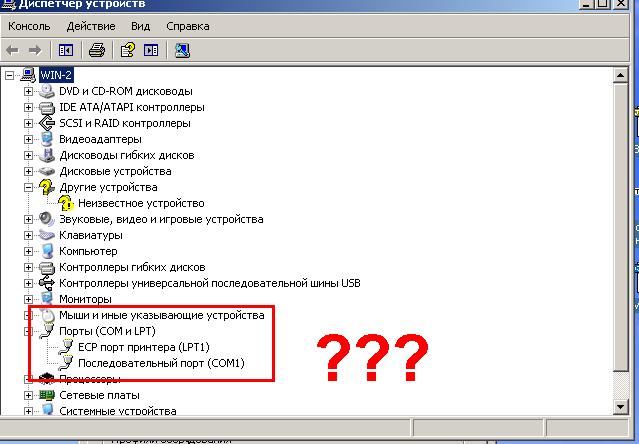Screen dimensions: 639x444
Task: Expand Дисковые устройства node
Action: pyautogui.click(x=28, y=171)
